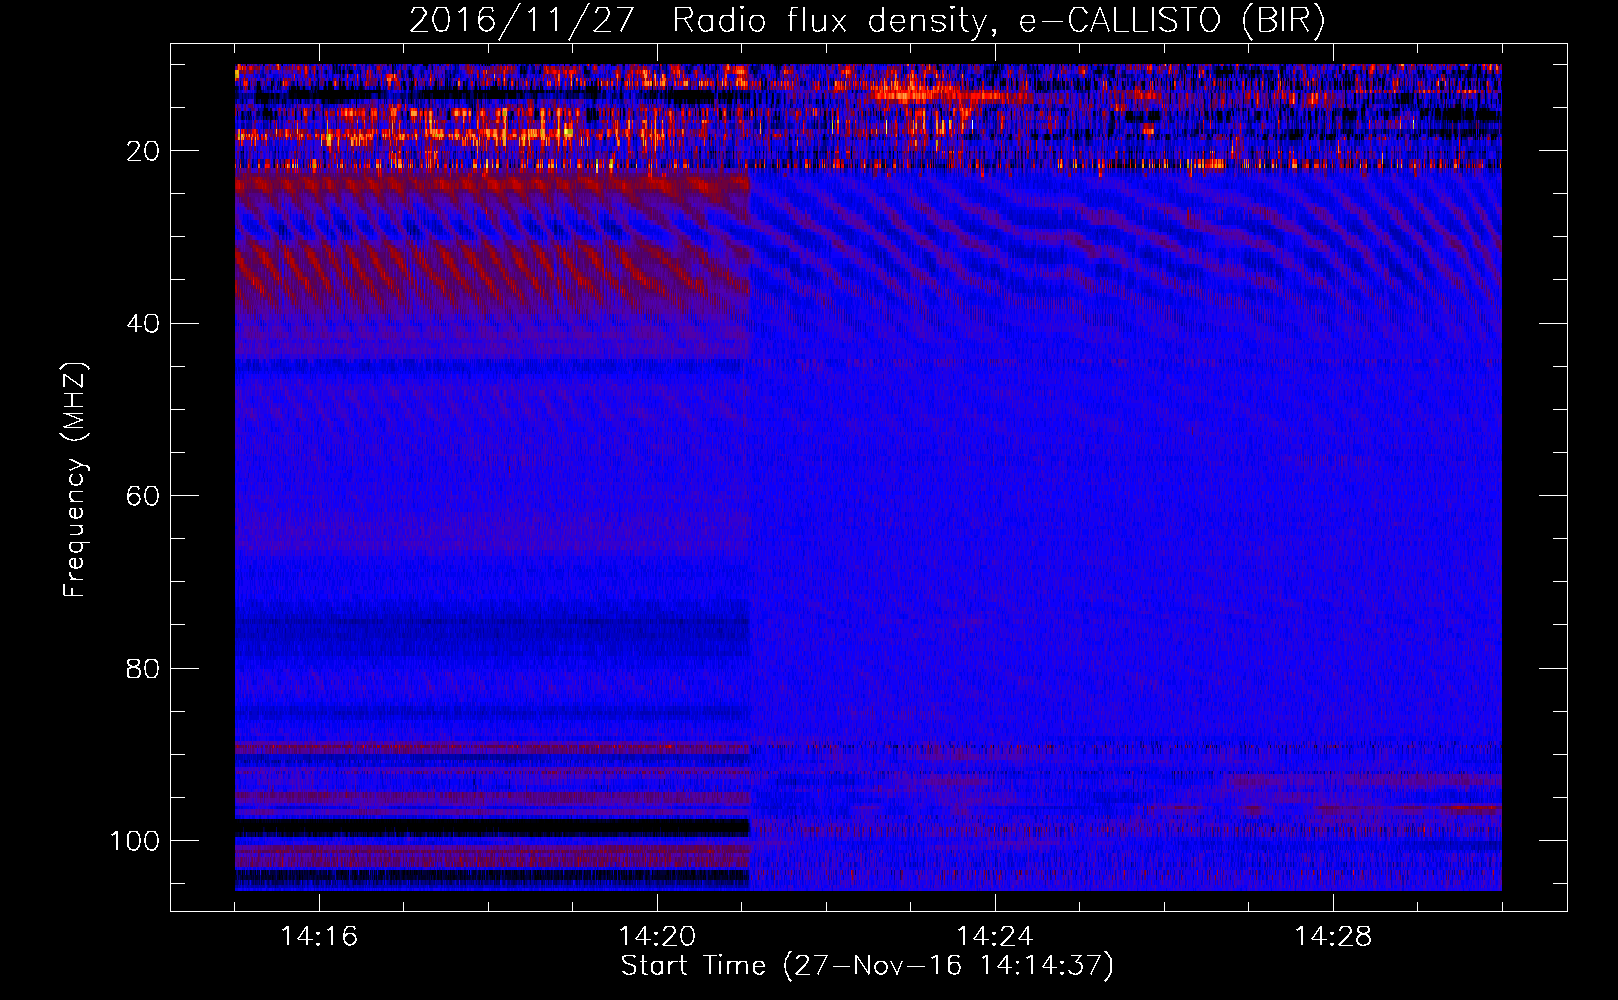This screenshot has height=1000, width=1618.
Task: Click the 60 MHz frequency tick label
Action: click(x=143, y=496)
